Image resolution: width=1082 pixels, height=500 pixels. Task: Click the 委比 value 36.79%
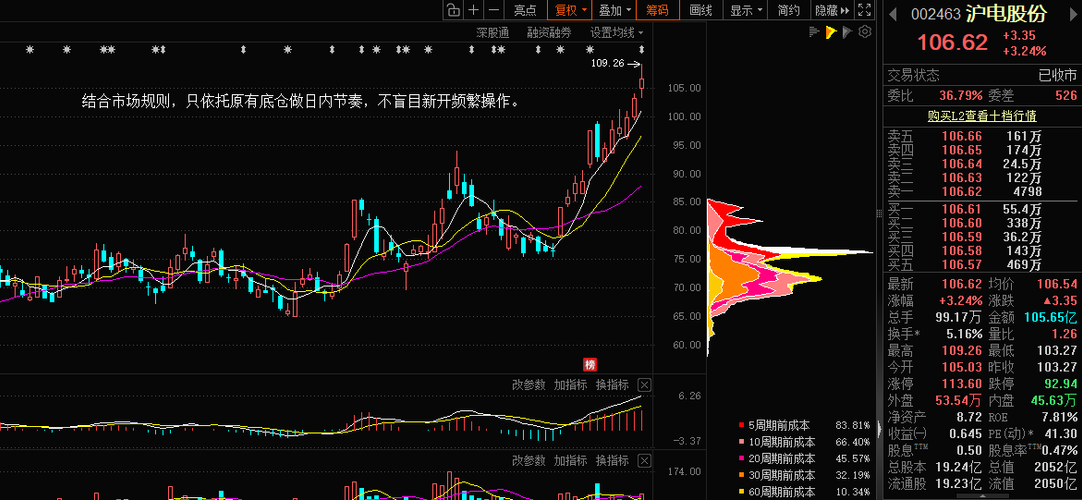tap(960, 95)
